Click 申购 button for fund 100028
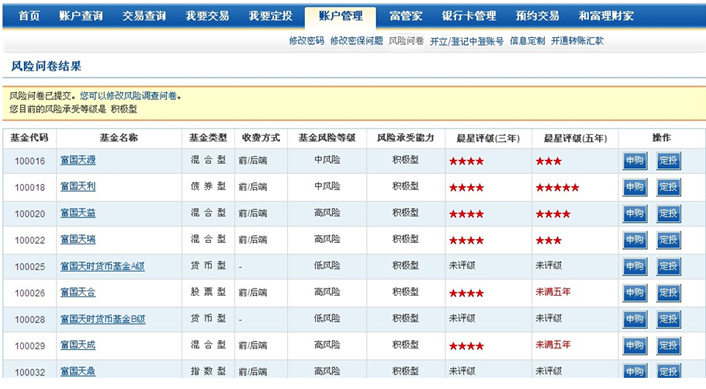Viewport: 706px width, 389px height. tap(635, 319)
